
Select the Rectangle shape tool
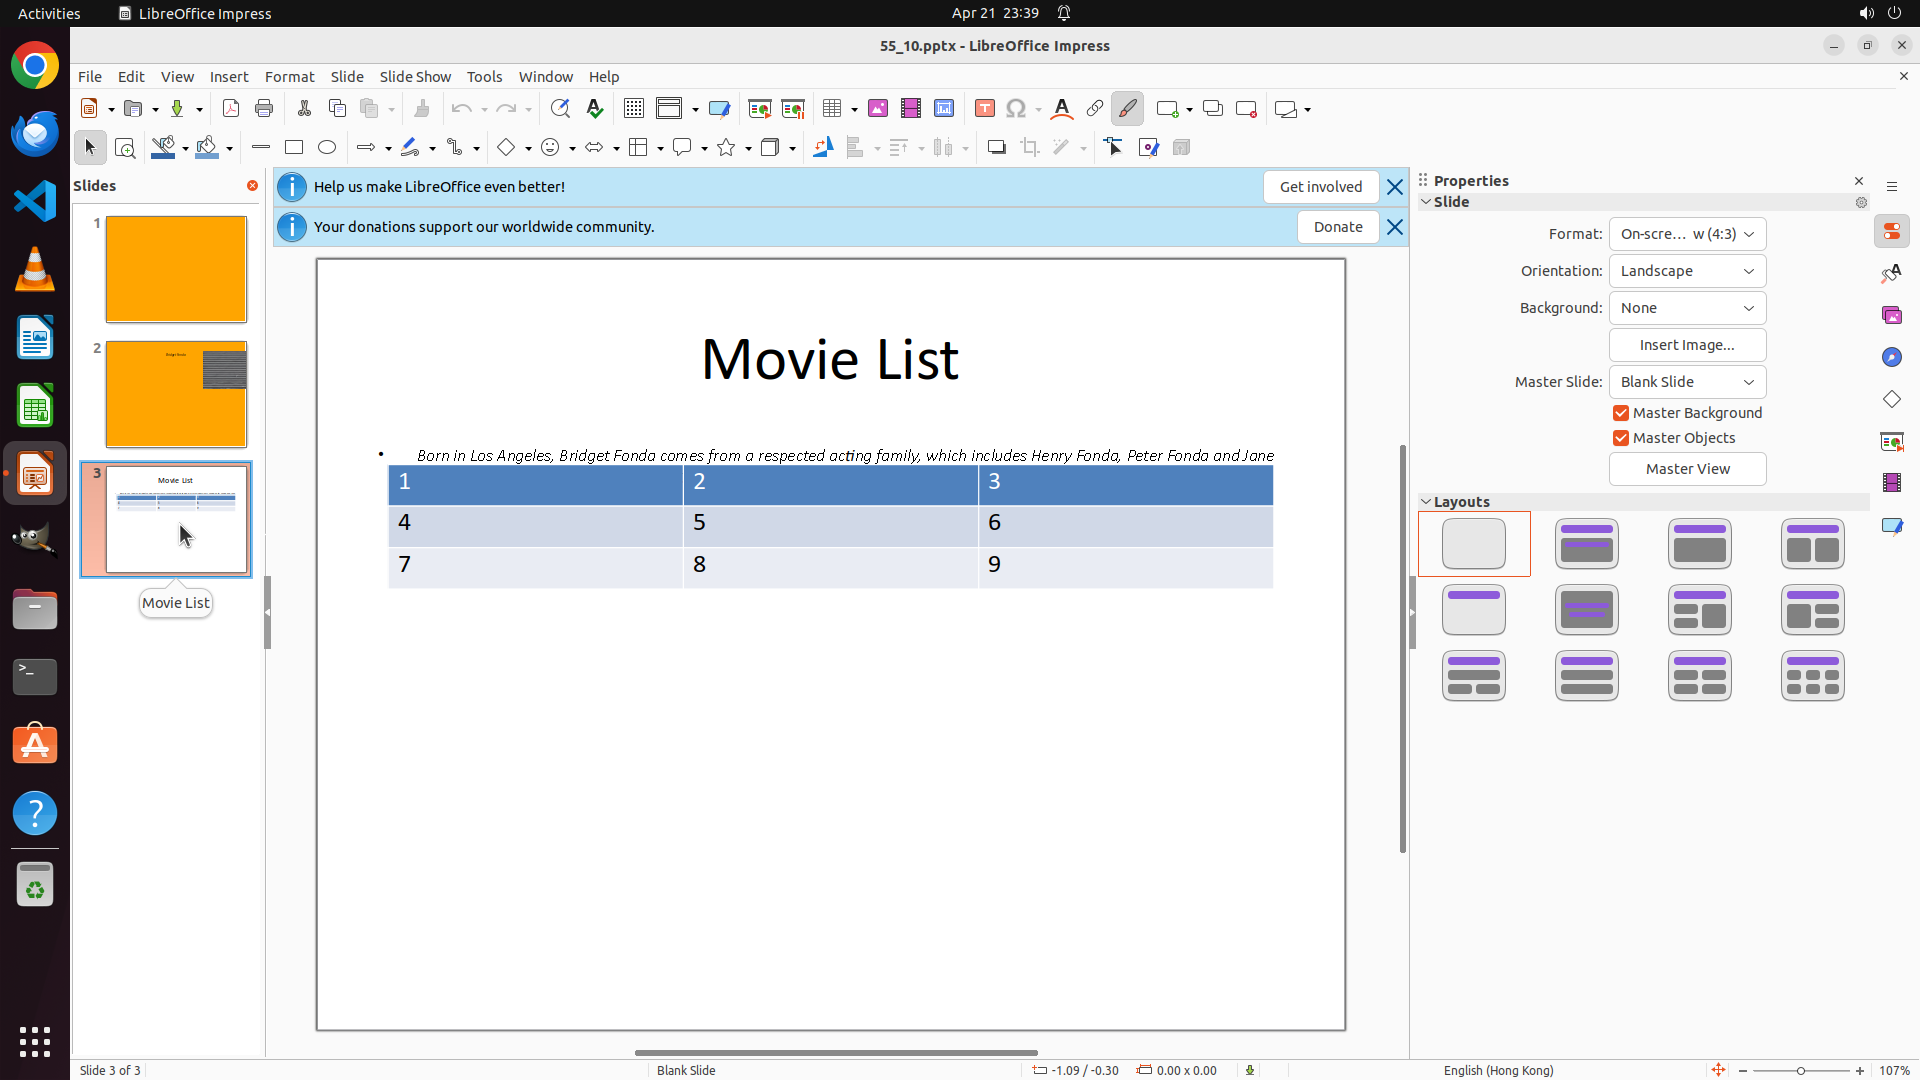(x=294, y=148)
